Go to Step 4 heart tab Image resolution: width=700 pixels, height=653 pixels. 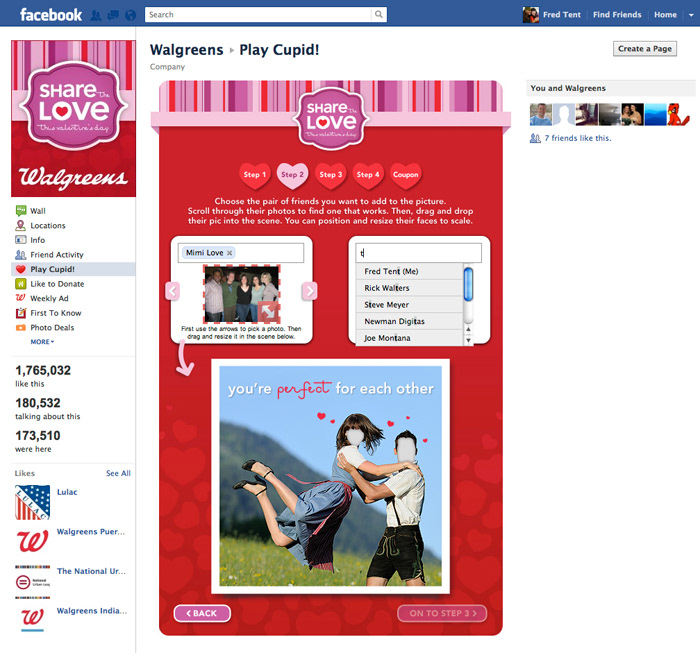tap(368, 175)
